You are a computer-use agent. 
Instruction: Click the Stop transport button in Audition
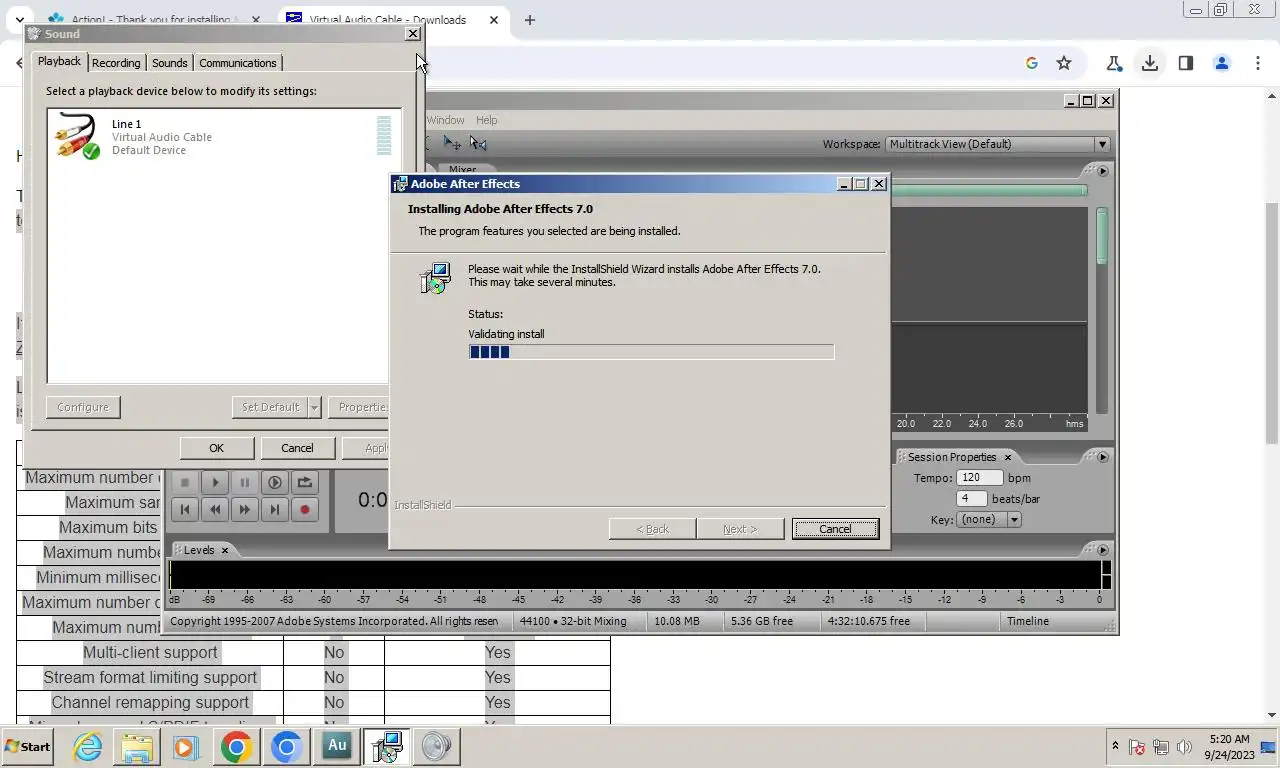[185, 482]
